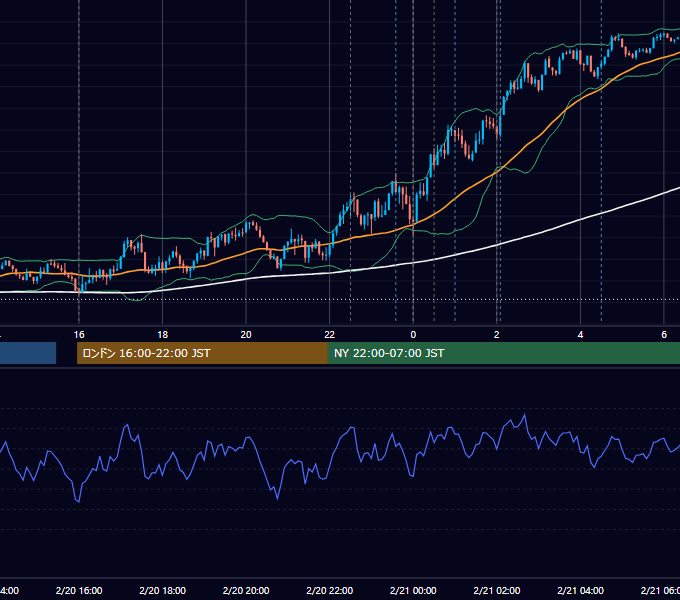Click the 2/21 02:00 date label

click(x=497, y=590)
